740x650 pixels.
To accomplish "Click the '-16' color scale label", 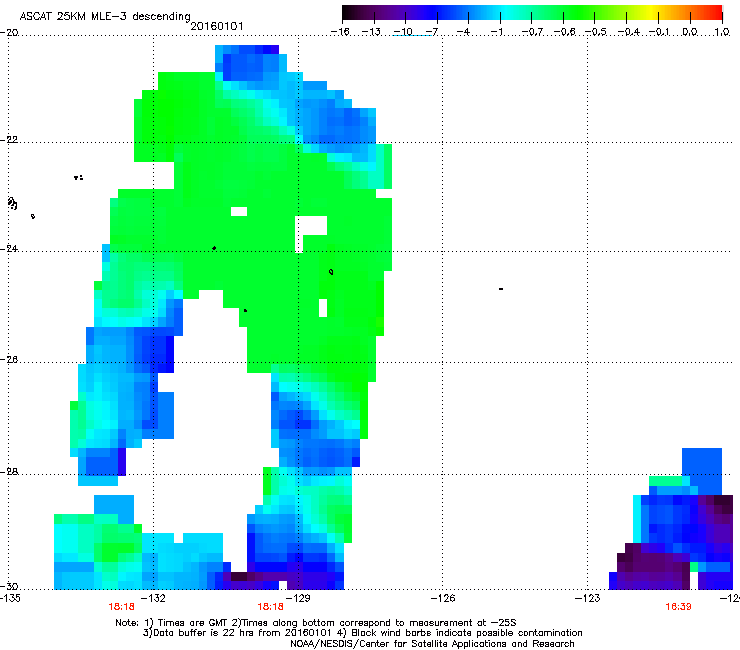I will 340,32.
